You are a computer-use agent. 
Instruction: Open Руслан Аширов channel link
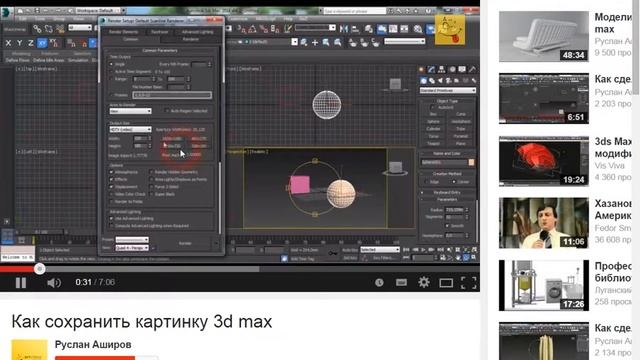[x=93, y=344]
